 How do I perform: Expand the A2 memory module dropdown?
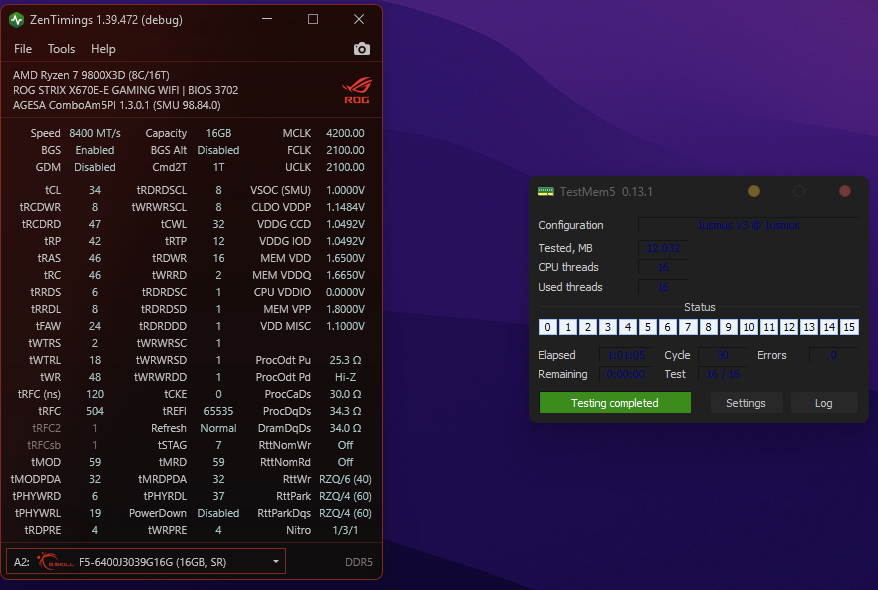point(275,561)
